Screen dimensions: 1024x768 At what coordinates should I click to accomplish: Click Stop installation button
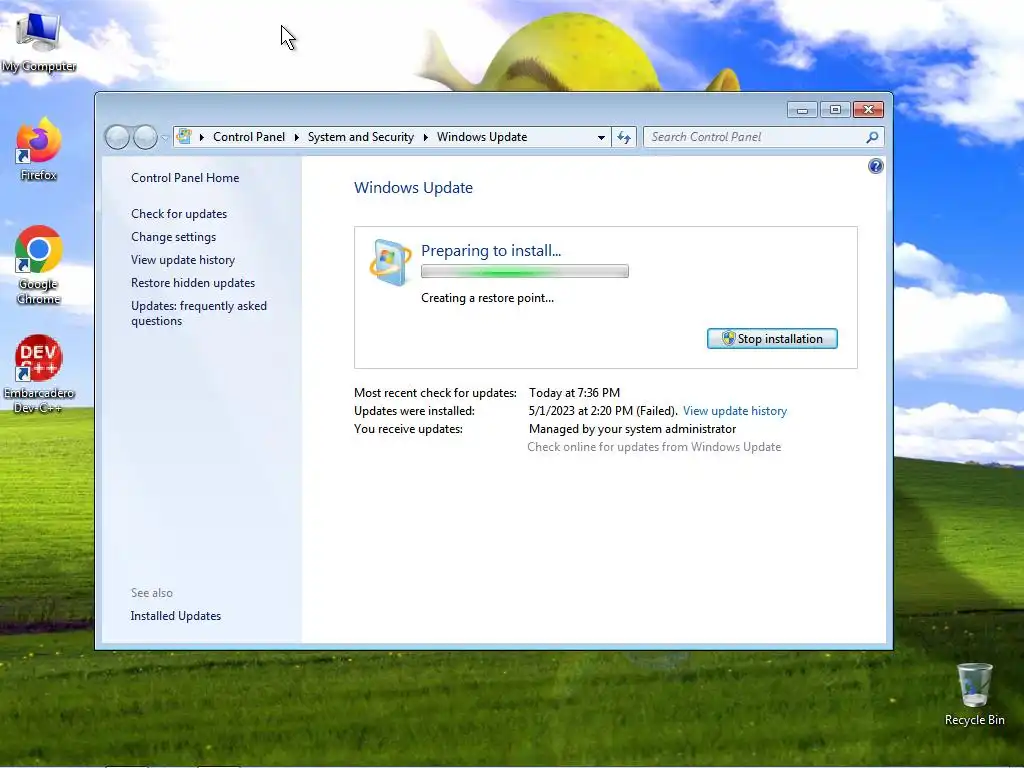[772, 338]
